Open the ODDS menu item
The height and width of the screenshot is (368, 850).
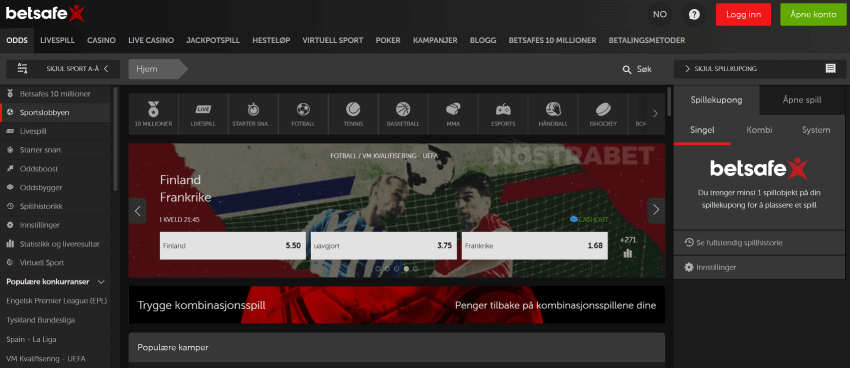(x=17, y=40)
